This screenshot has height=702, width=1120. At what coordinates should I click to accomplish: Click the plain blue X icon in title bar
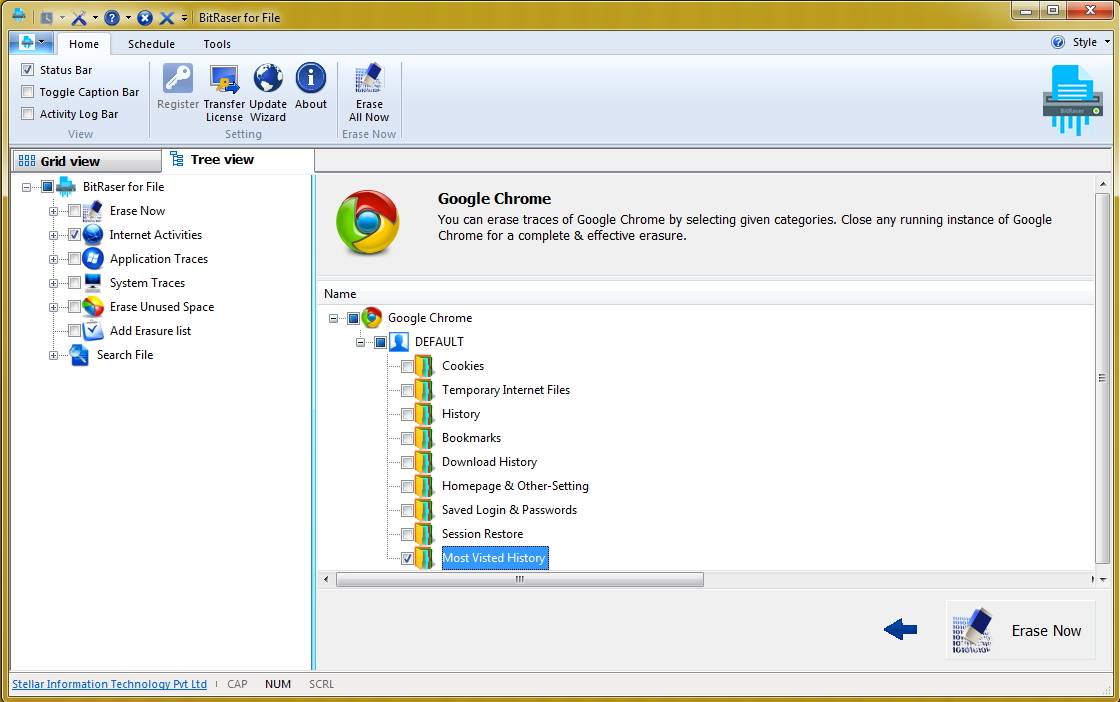(166, 17)
